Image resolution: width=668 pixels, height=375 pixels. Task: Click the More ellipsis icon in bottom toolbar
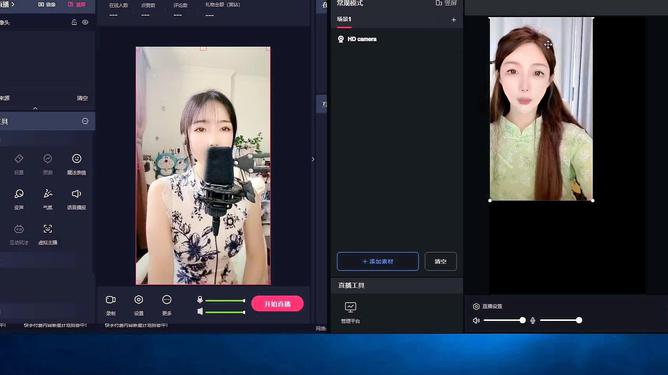pos(167,300)
